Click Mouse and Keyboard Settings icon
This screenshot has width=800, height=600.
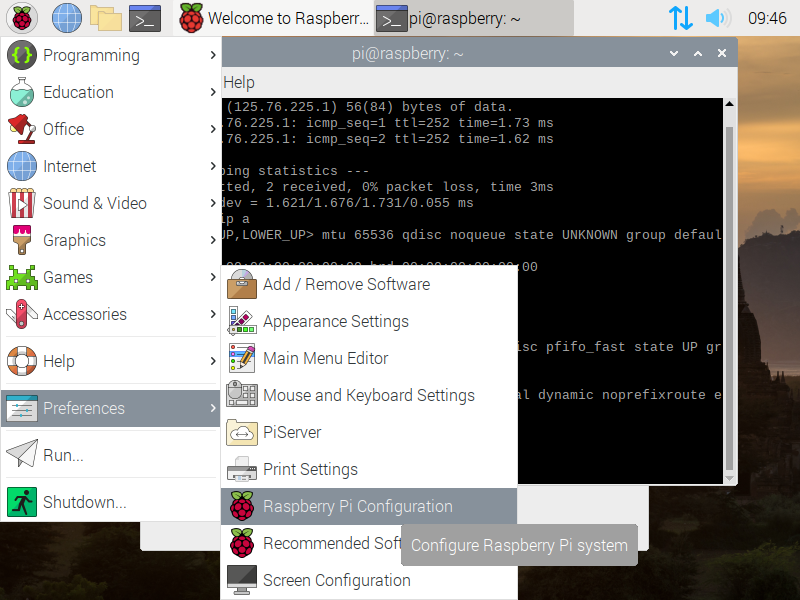[242, 394]
